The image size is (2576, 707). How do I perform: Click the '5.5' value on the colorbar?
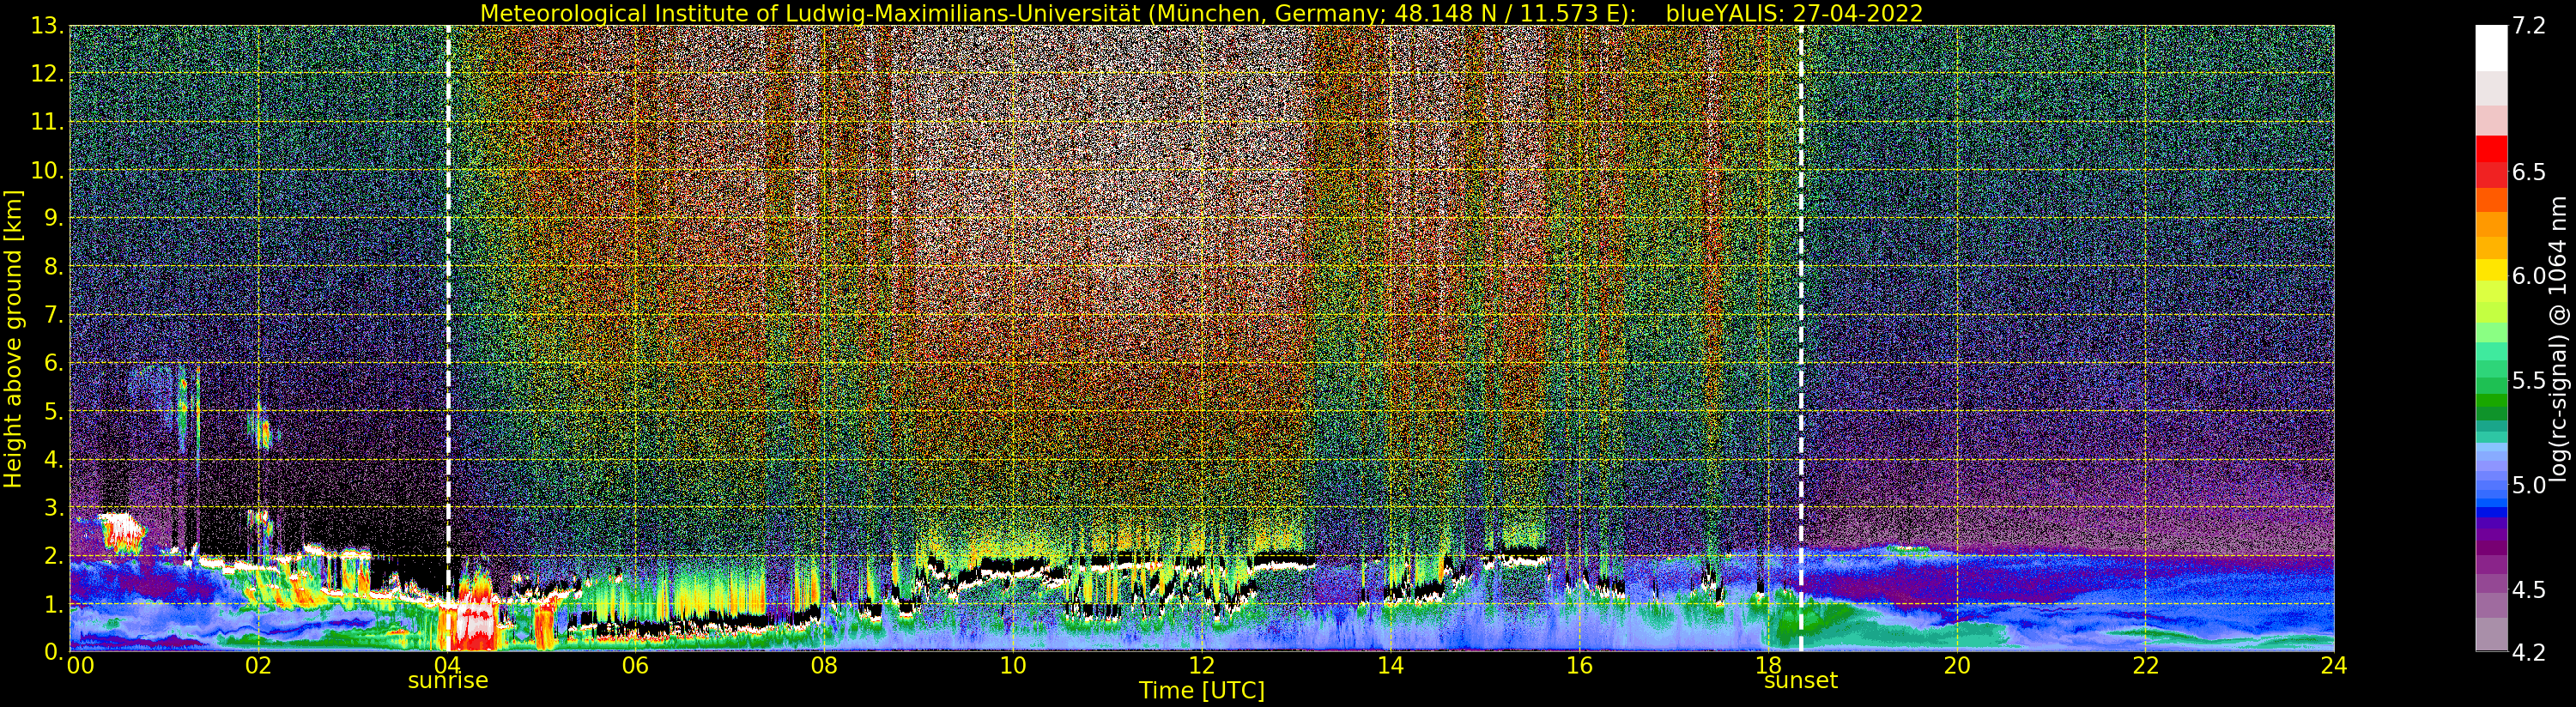pos(2529,381)
